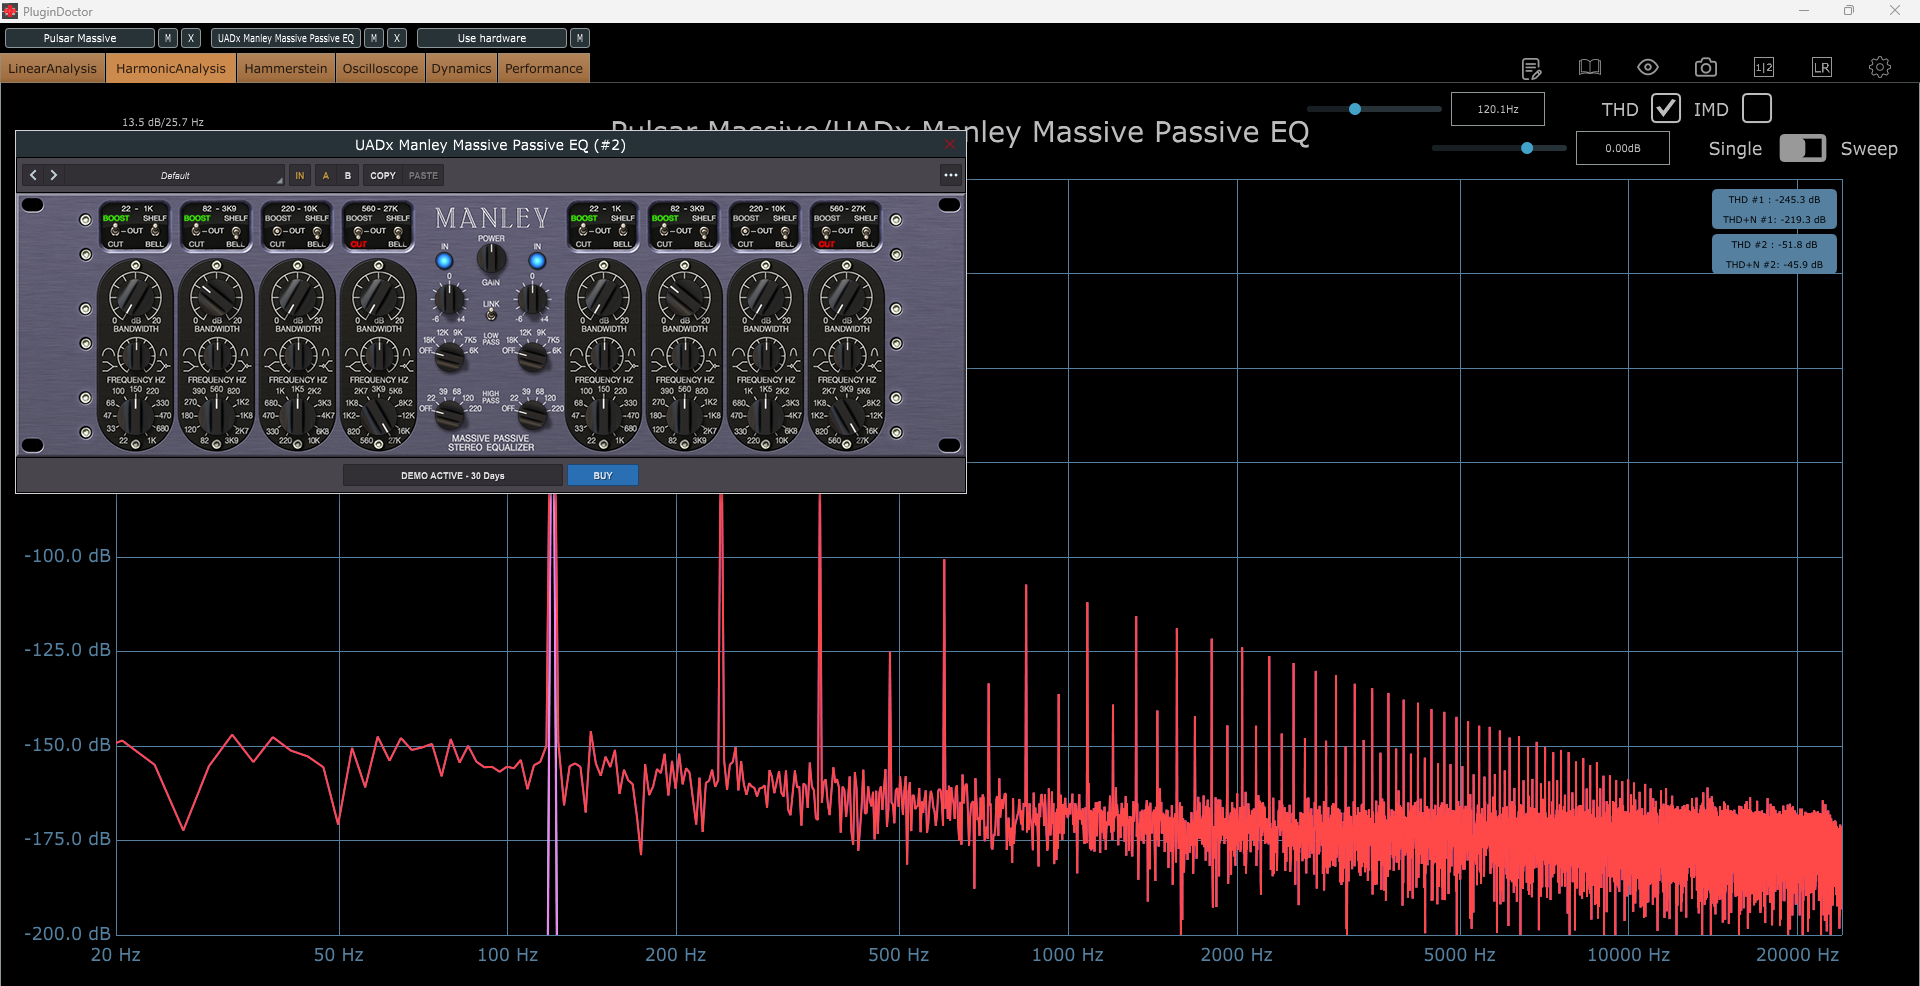Screen dimensions: 1920x986
Task: Enable the IMD checkbox
Action: click(x=1757, y=108)
